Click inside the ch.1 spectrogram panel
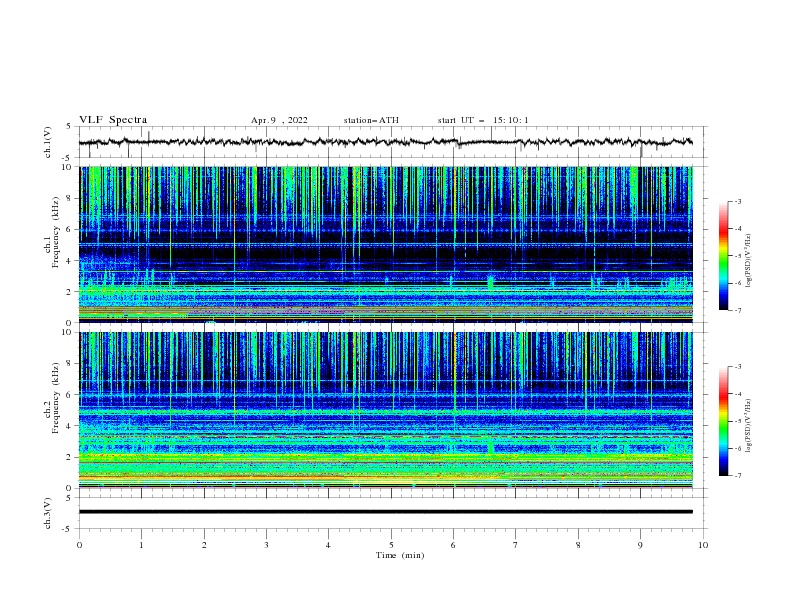This screenshot has height=612, width=792. [385, 244]
